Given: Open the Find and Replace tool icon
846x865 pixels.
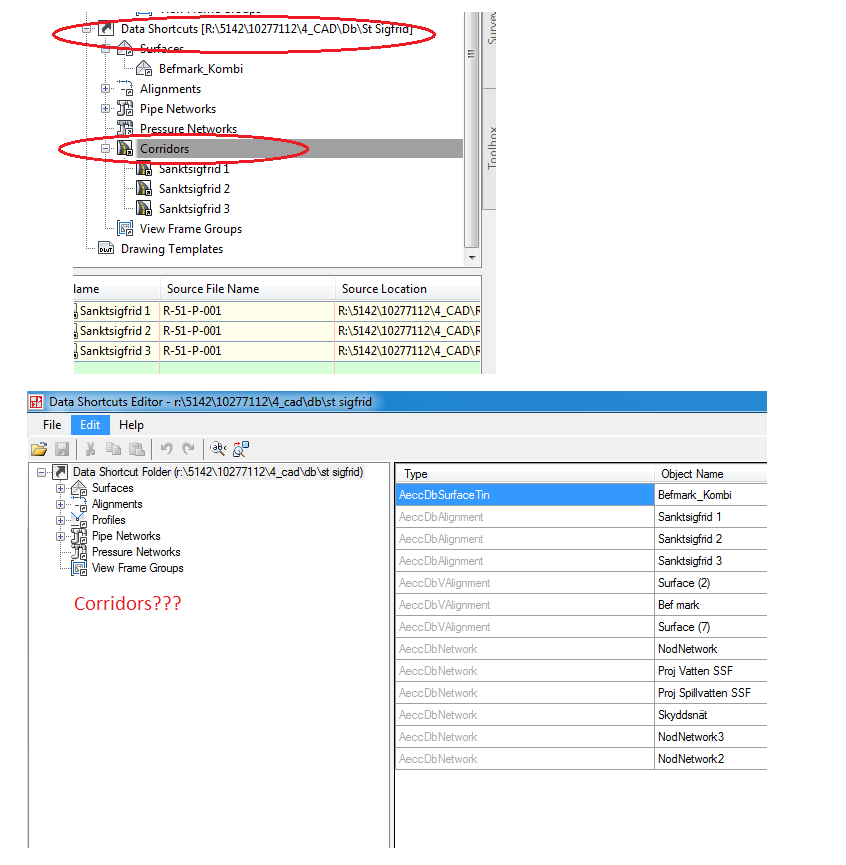Looking at the screenshot, I should pos(219,449).
